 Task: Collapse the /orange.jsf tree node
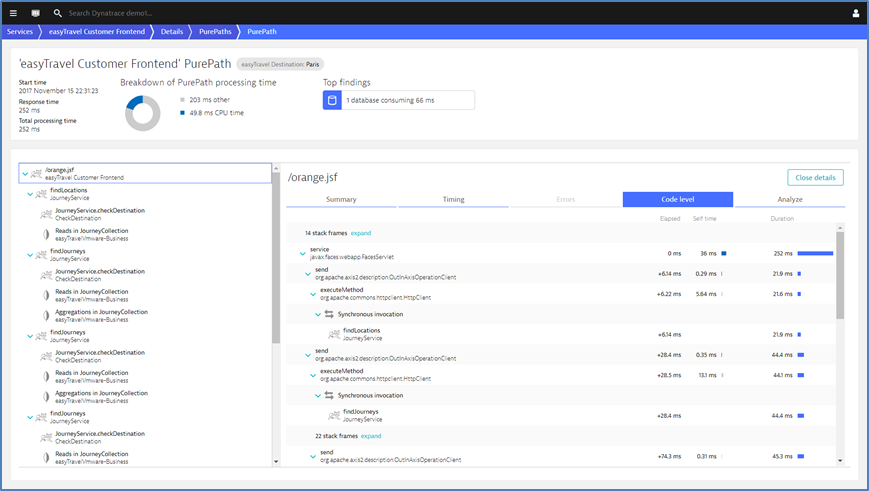[25, 174]
